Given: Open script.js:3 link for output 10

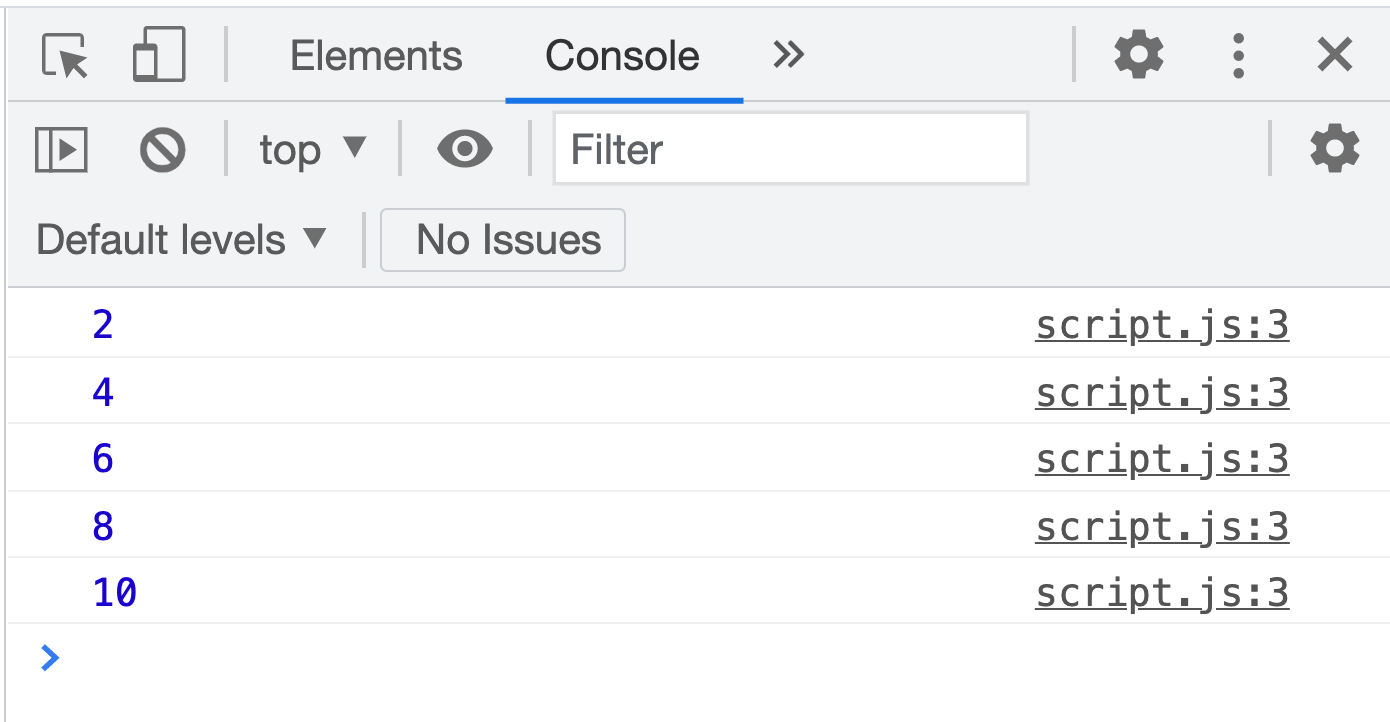Looking at the screenshot, I should pos(1162,593).
